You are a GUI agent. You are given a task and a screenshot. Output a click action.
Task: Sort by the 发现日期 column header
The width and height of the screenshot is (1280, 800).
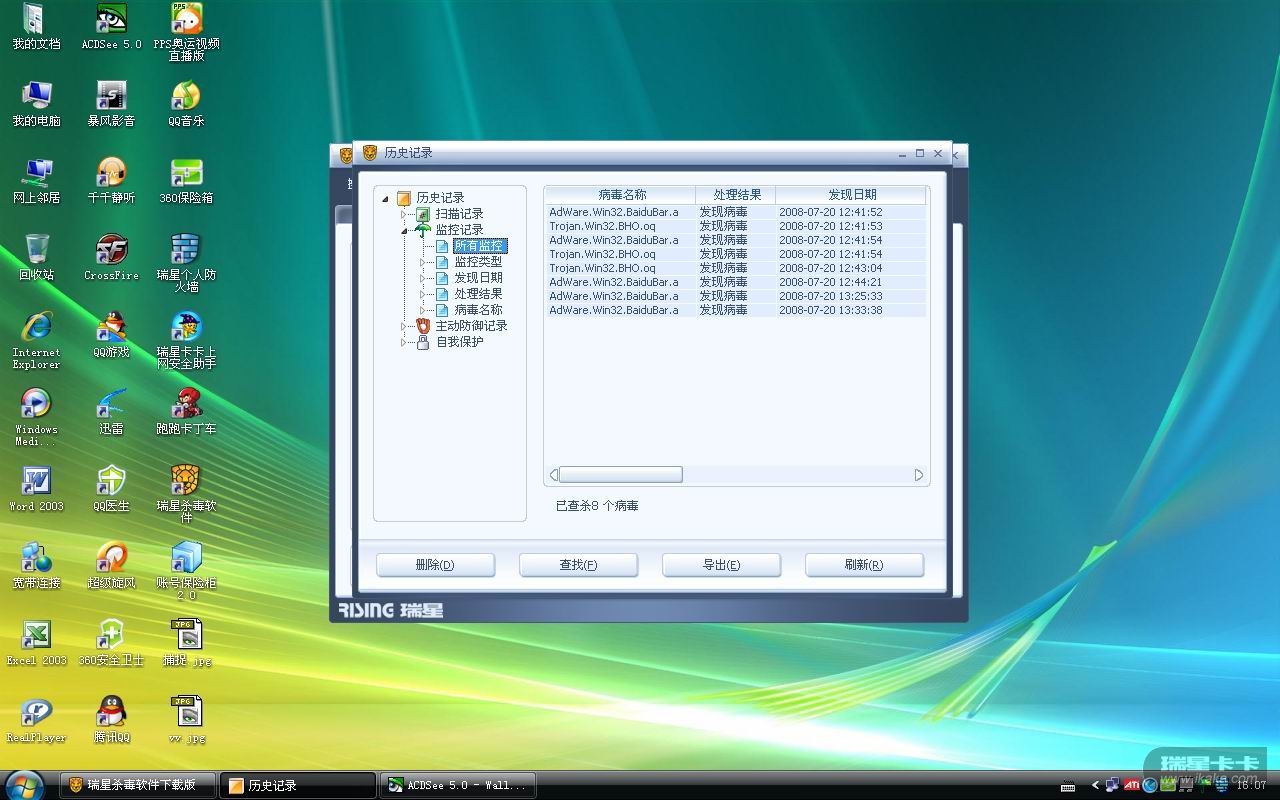[851, 194]
